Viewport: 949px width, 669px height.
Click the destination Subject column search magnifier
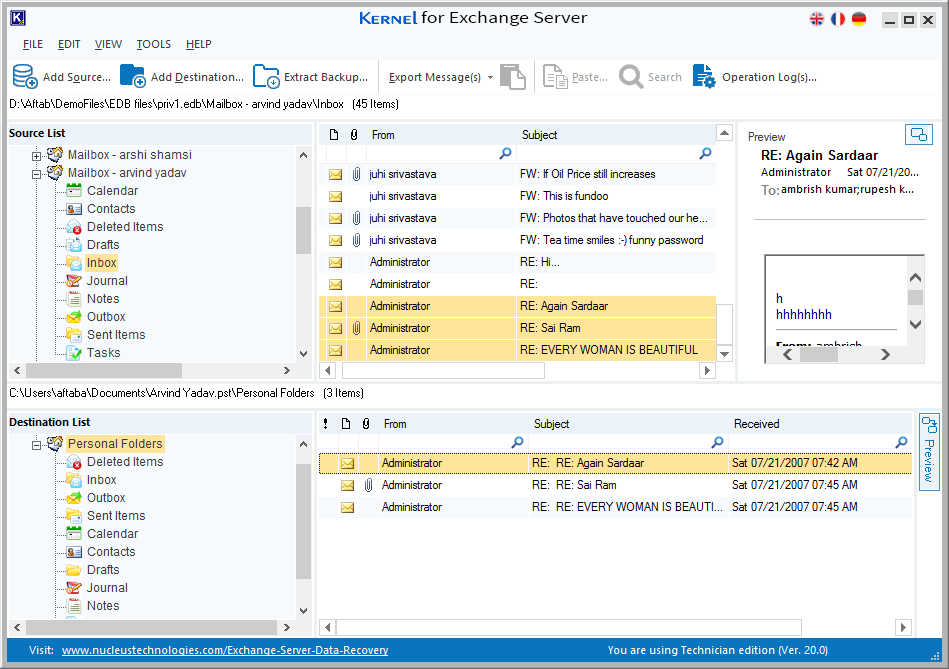click(x=717, y=443)
